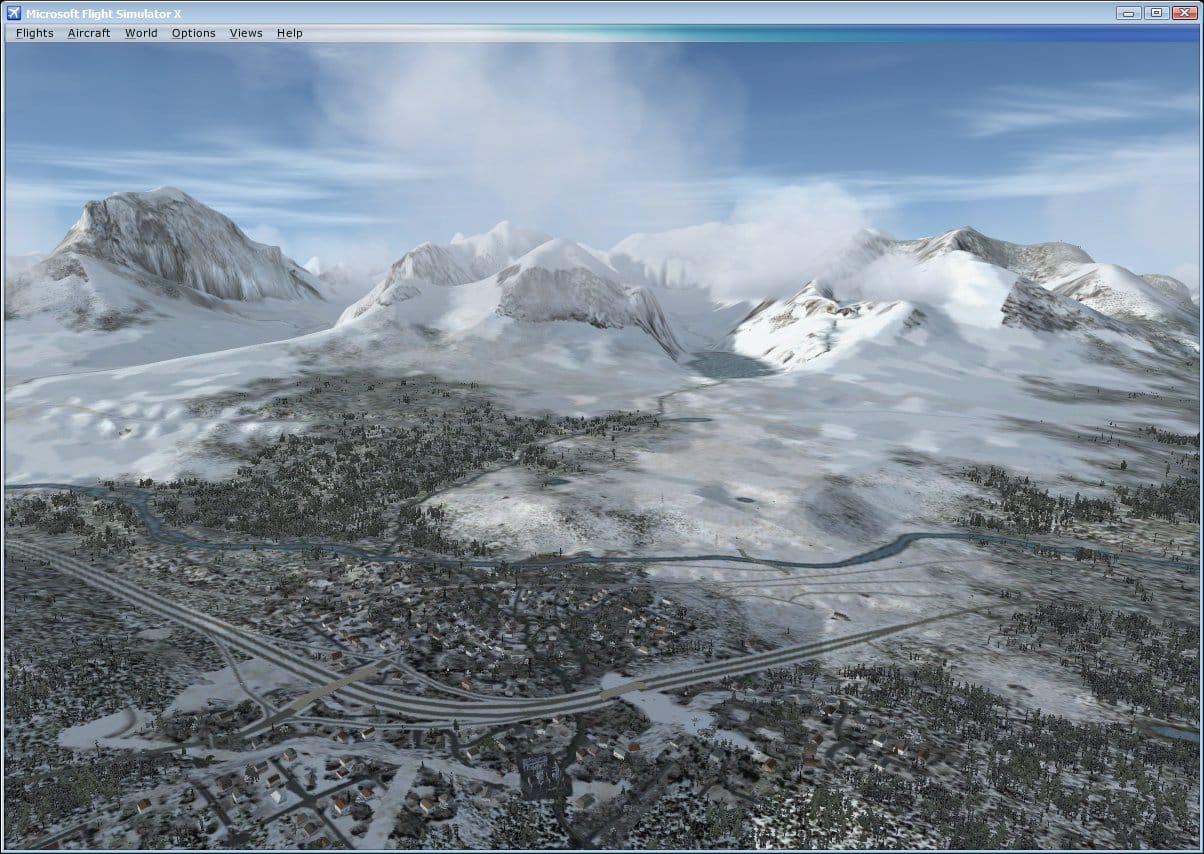Click the frozen lake between the mountains
This screenshot has height=854, width=1204.
[727, 365]
